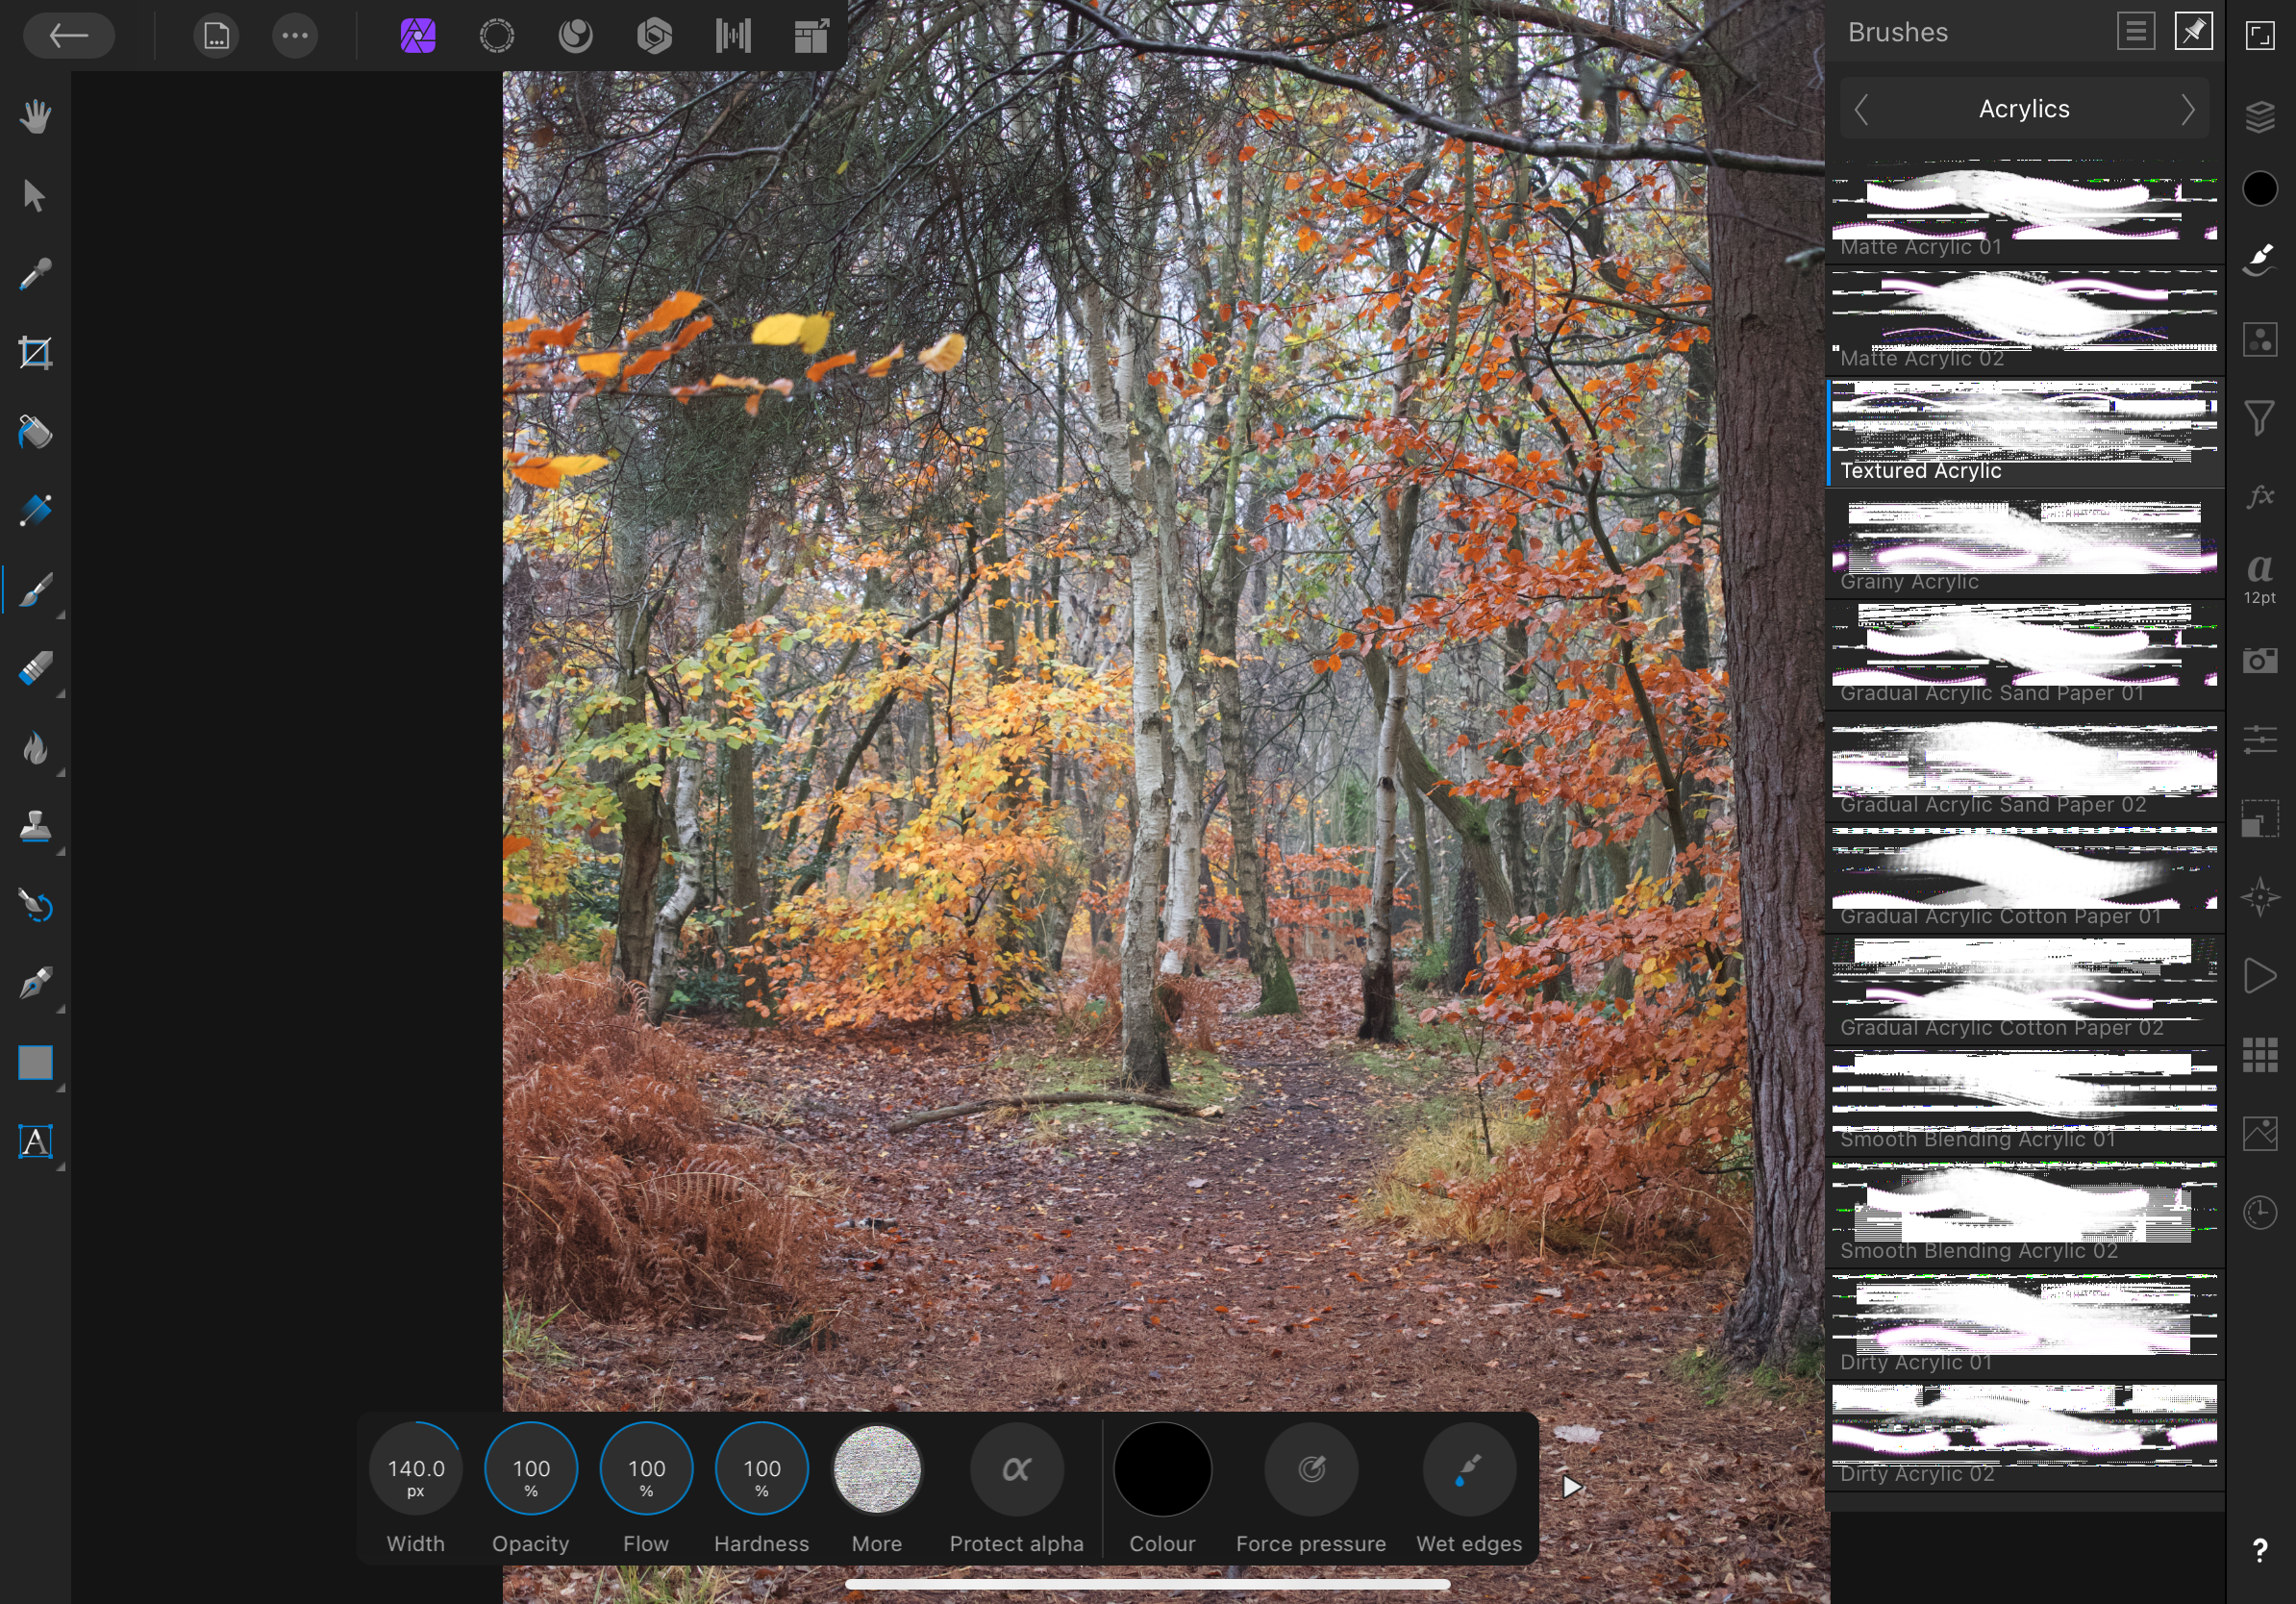
Task: Select the Erase Brush tool
Action: [36, 669]
